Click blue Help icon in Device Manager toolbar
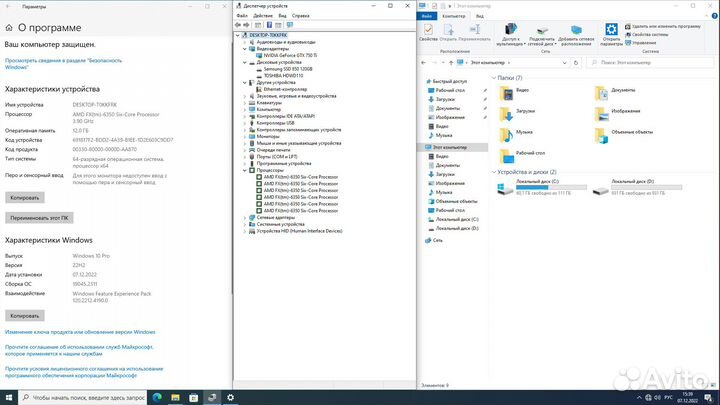 [270, 25]
